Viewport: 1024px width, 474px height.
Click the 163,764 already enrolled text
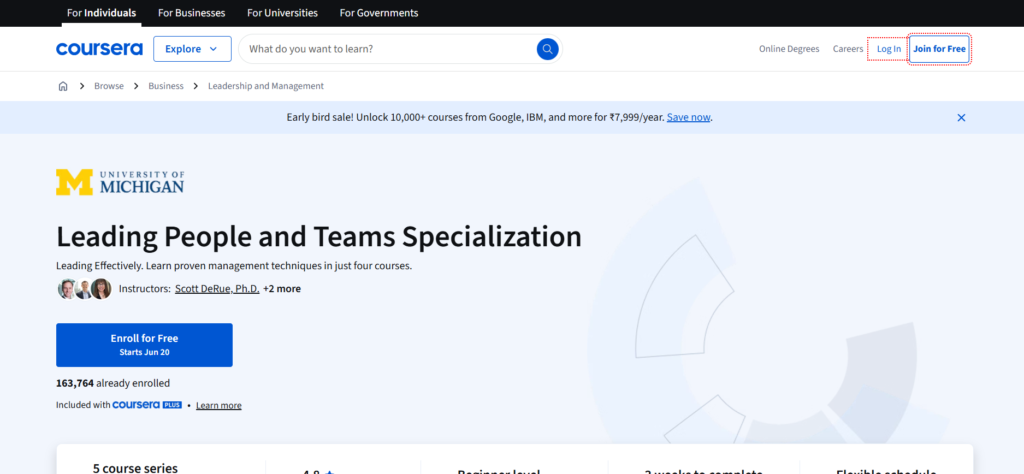tap(113, 383)
